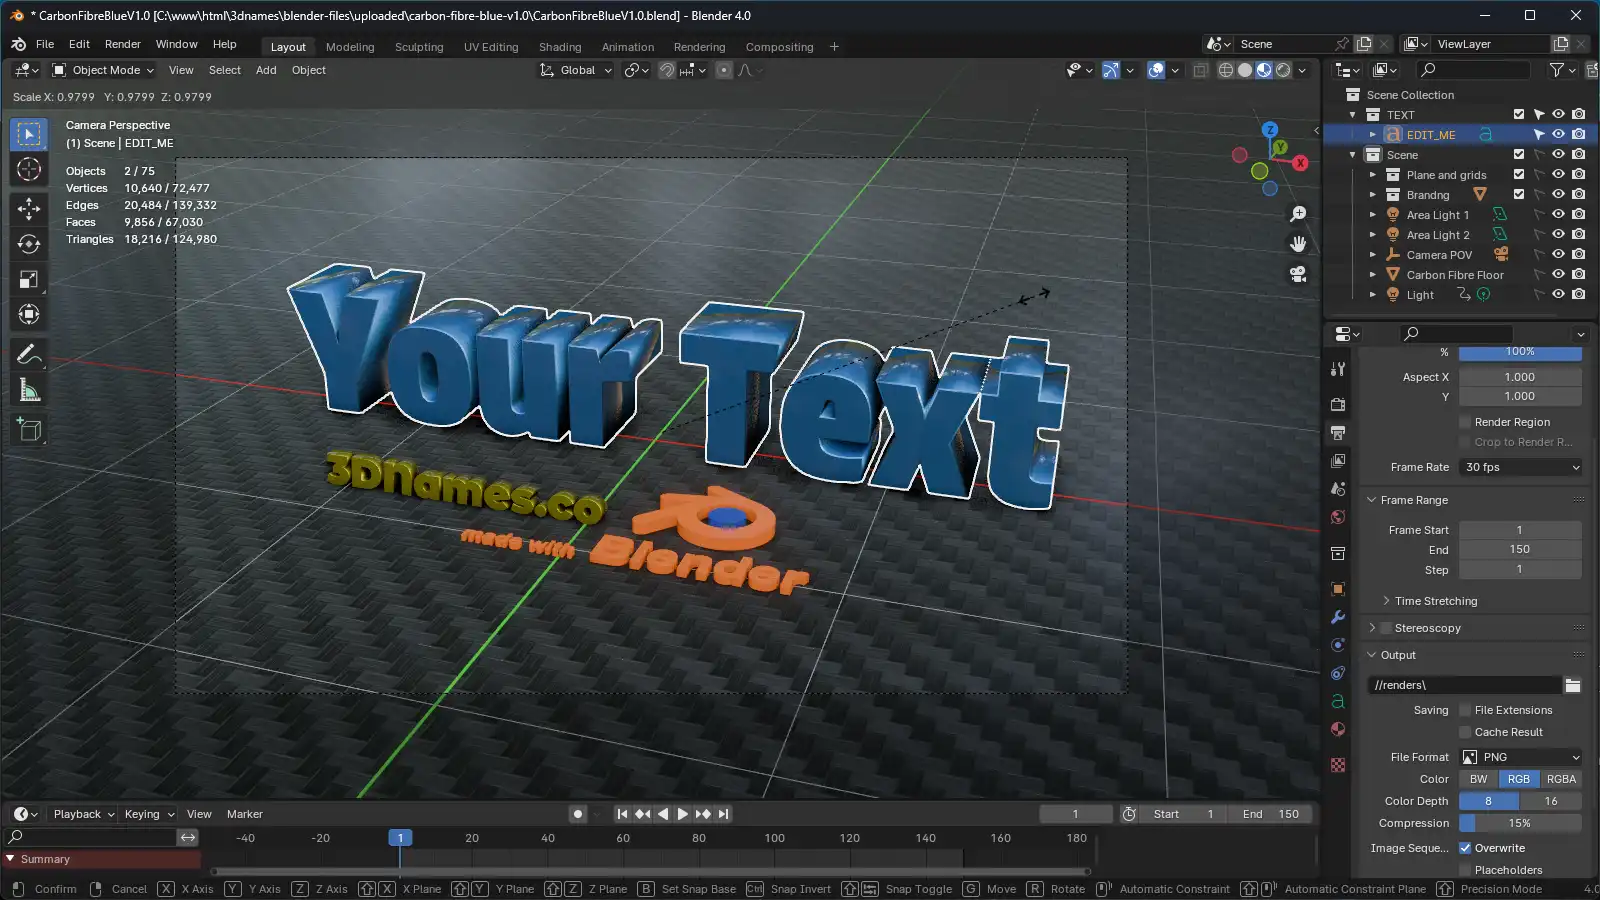Image resolution: width=1600 pixels, height=900 pixels.
Task: Select the Cursor tool in toolbar
Action: (29, 170)
